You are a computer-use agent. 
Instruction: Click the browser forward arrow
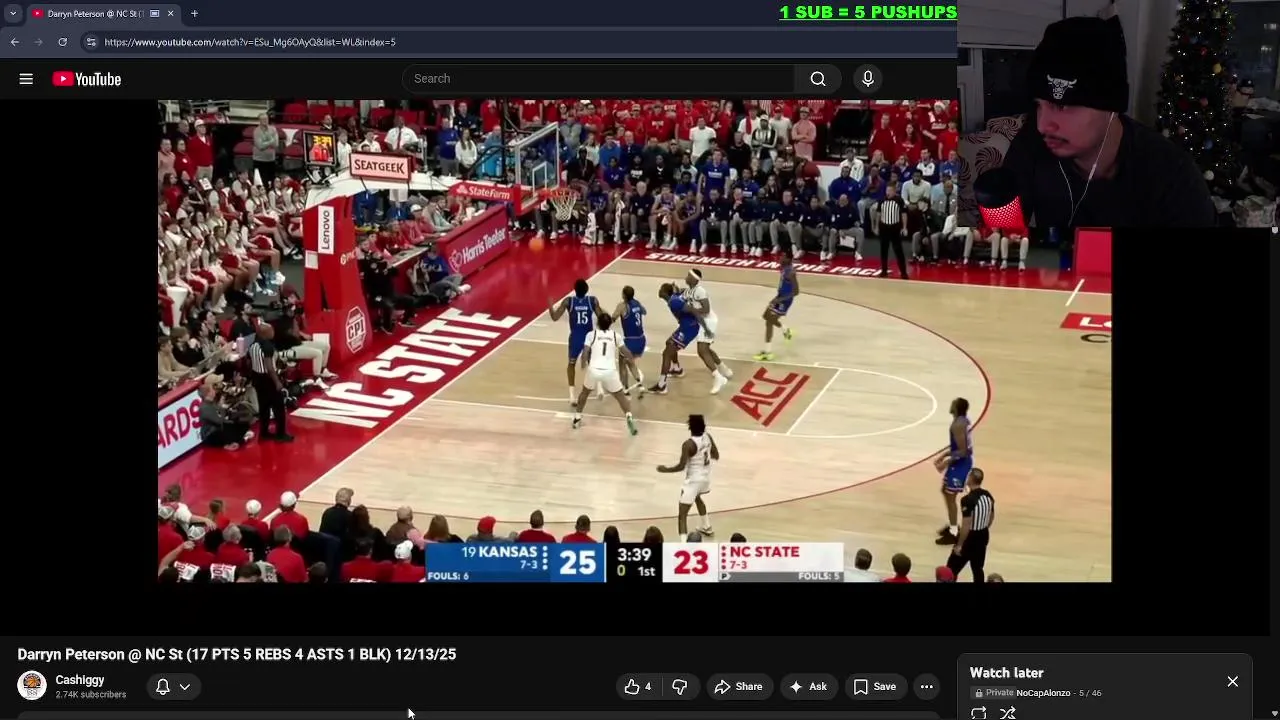(38, 42)
